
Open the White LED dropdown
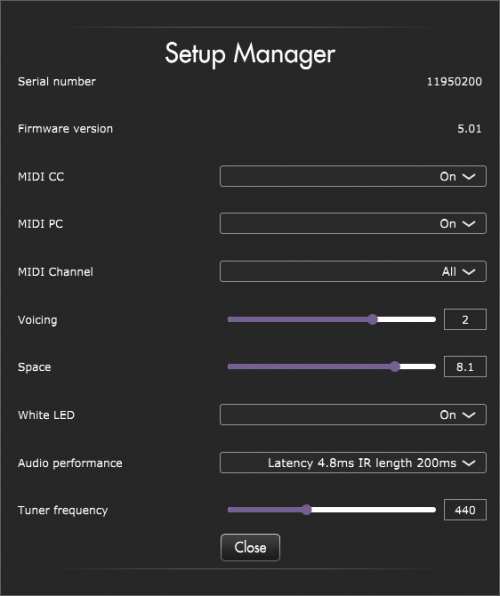coord(353,414)
